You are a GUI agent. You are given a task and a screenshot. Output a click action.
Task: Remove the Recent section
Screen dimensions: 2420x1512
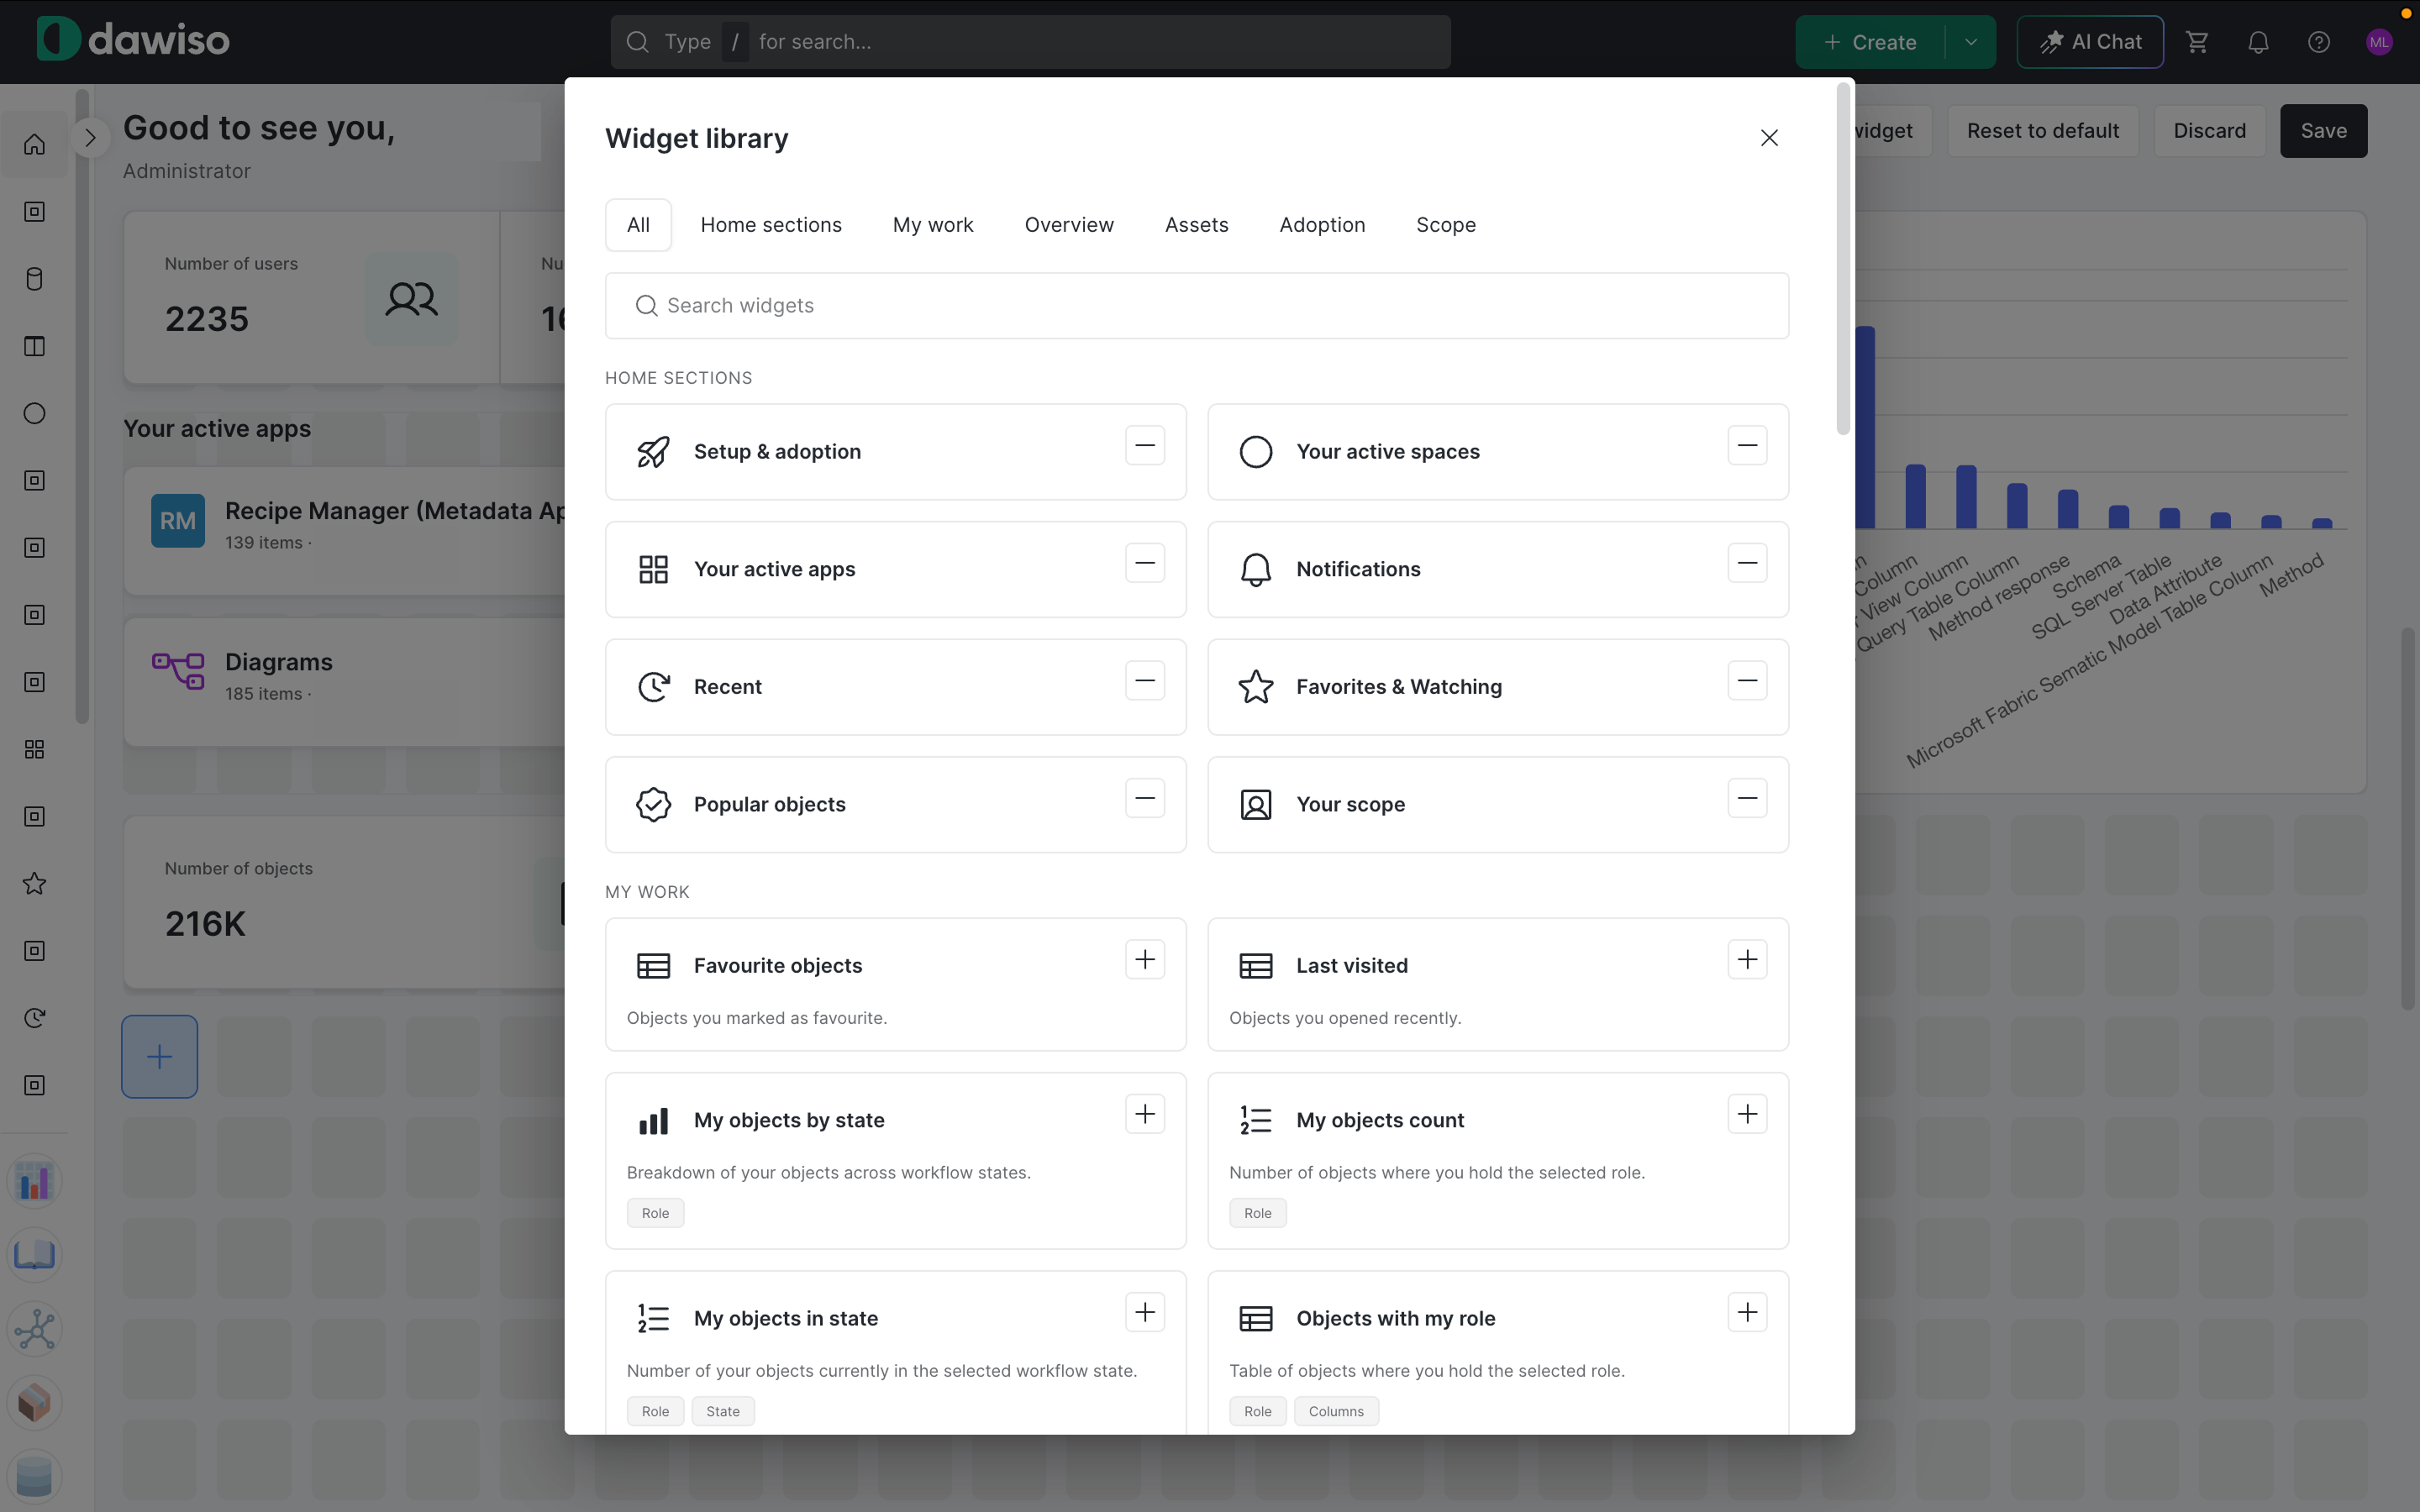pos(1145,681)
